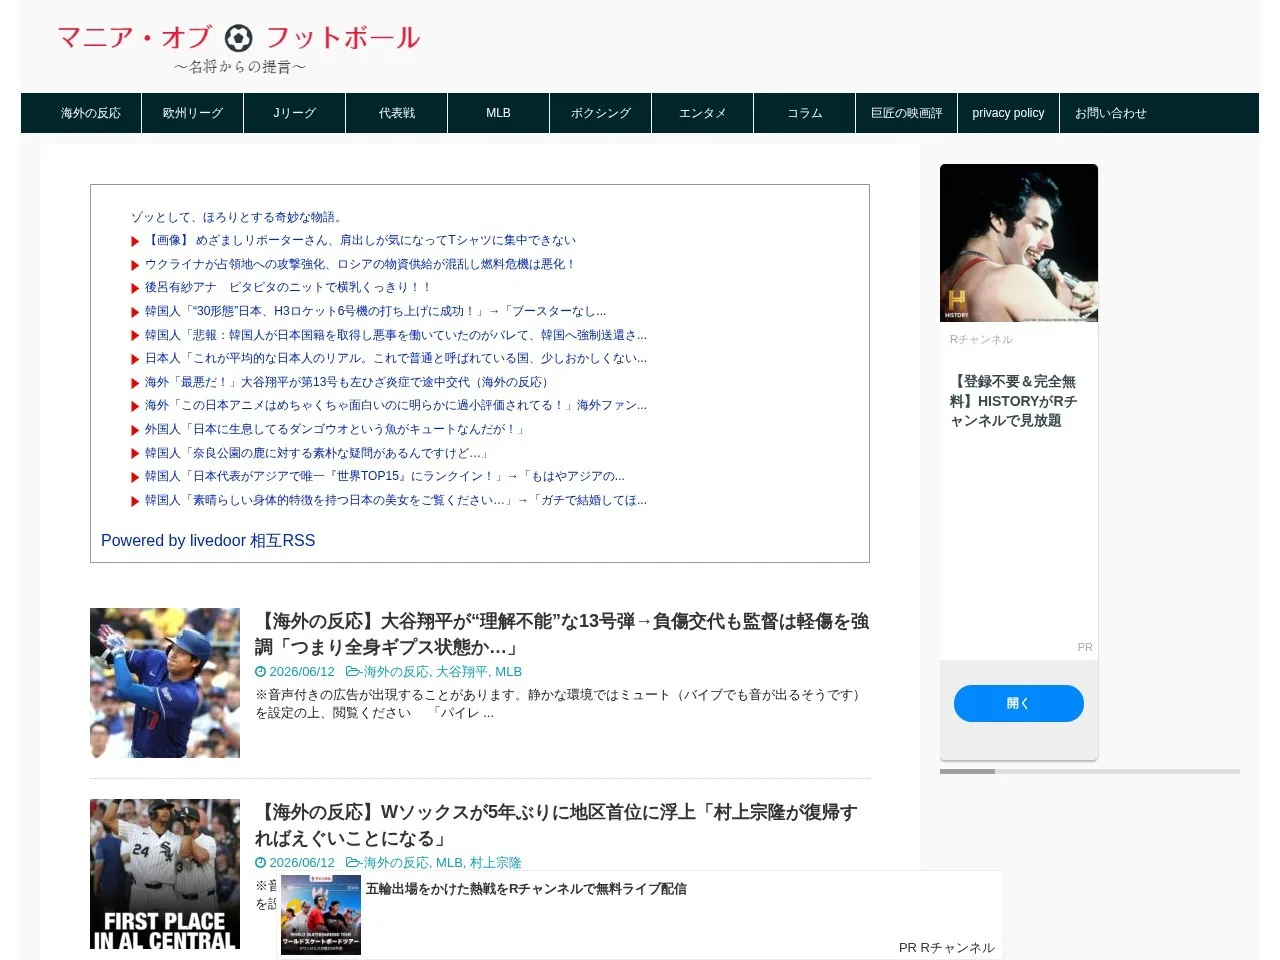The width and height of the screenshot is (1280, 960).
Task: Click ゾッとして、ほろりとする奇妙な物語 link
Action: click(238, 217)
